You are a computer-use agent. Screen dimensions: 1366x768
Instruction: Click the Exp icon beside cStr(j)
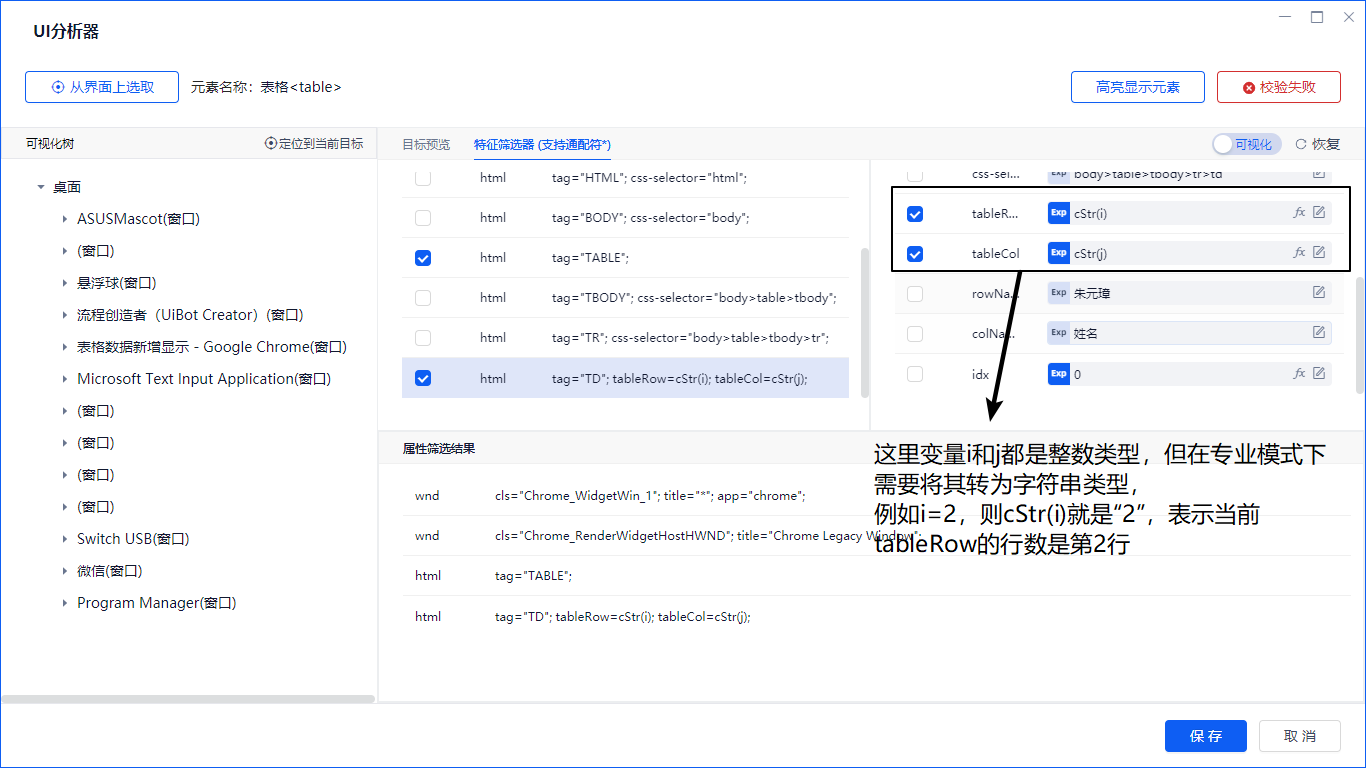(1059, 253)
